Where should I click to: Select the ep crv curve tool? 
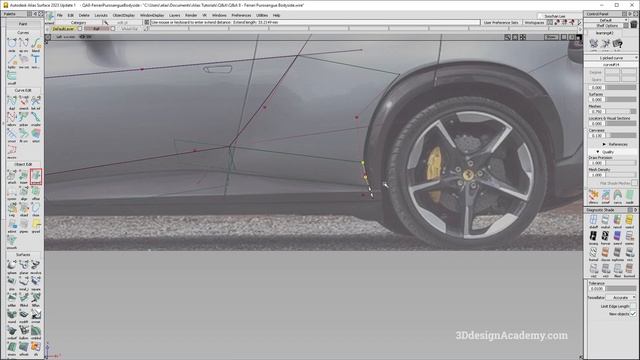click(x=24, y=43)
